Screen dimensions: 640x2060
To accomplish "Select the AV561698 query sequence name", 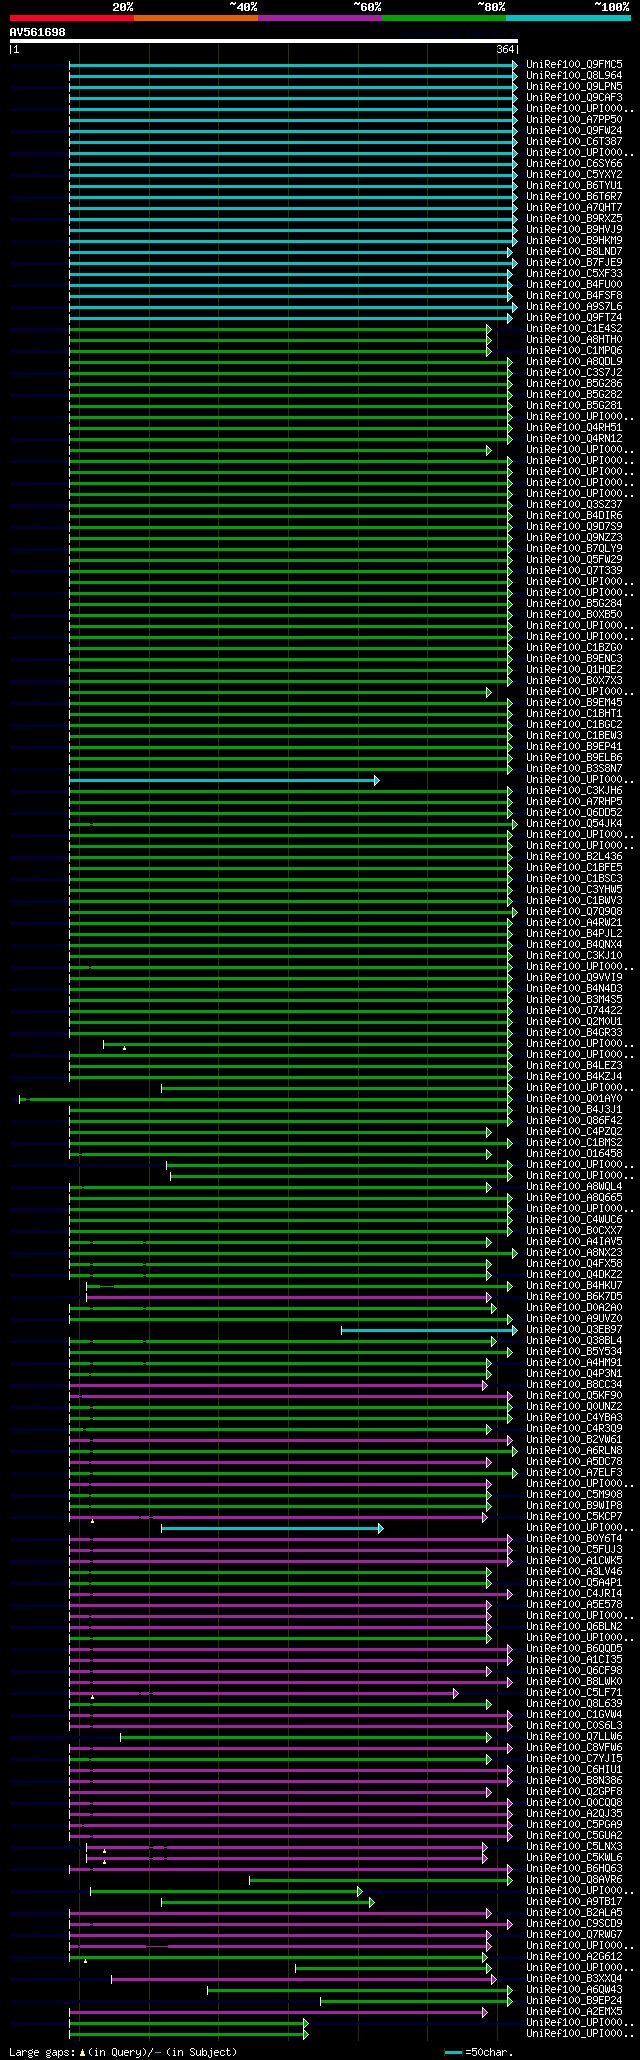I will click(x=37, y=32).
